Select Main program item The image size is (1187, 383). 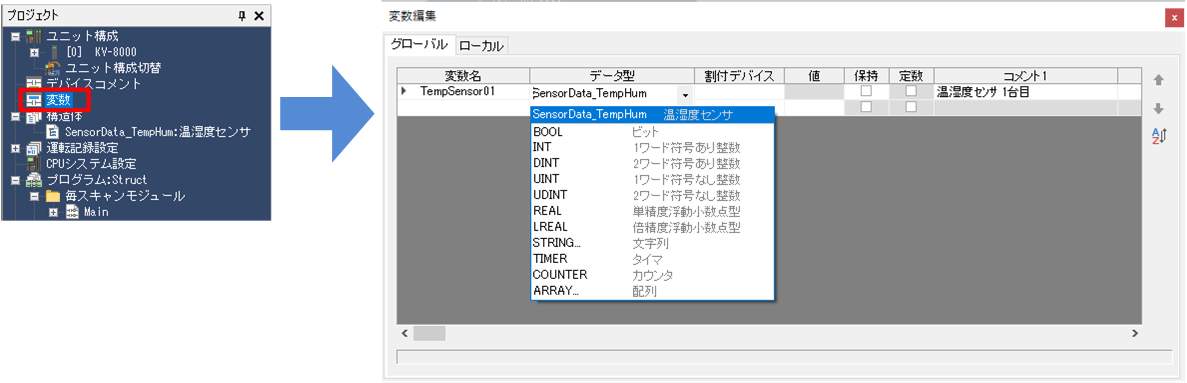tap(95, 212)
